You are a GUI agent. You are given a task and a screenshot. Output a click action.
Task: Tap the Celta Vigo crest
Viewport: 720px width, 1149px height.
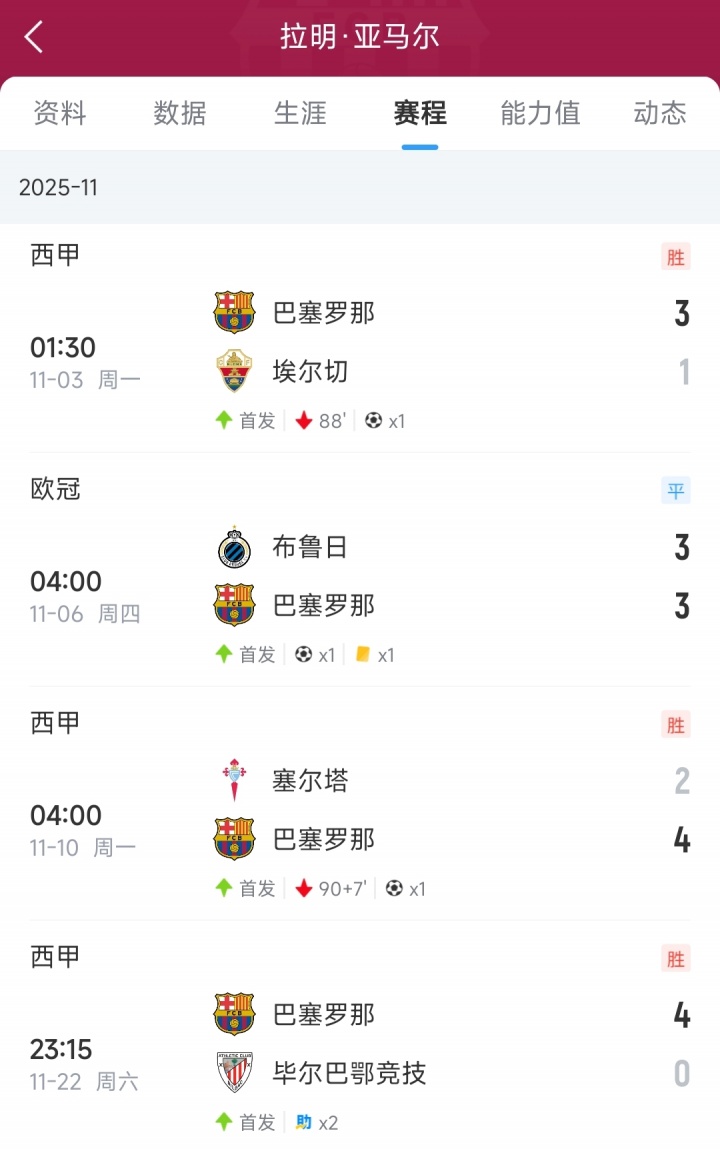pyautogui.click(x=234, y=781)
